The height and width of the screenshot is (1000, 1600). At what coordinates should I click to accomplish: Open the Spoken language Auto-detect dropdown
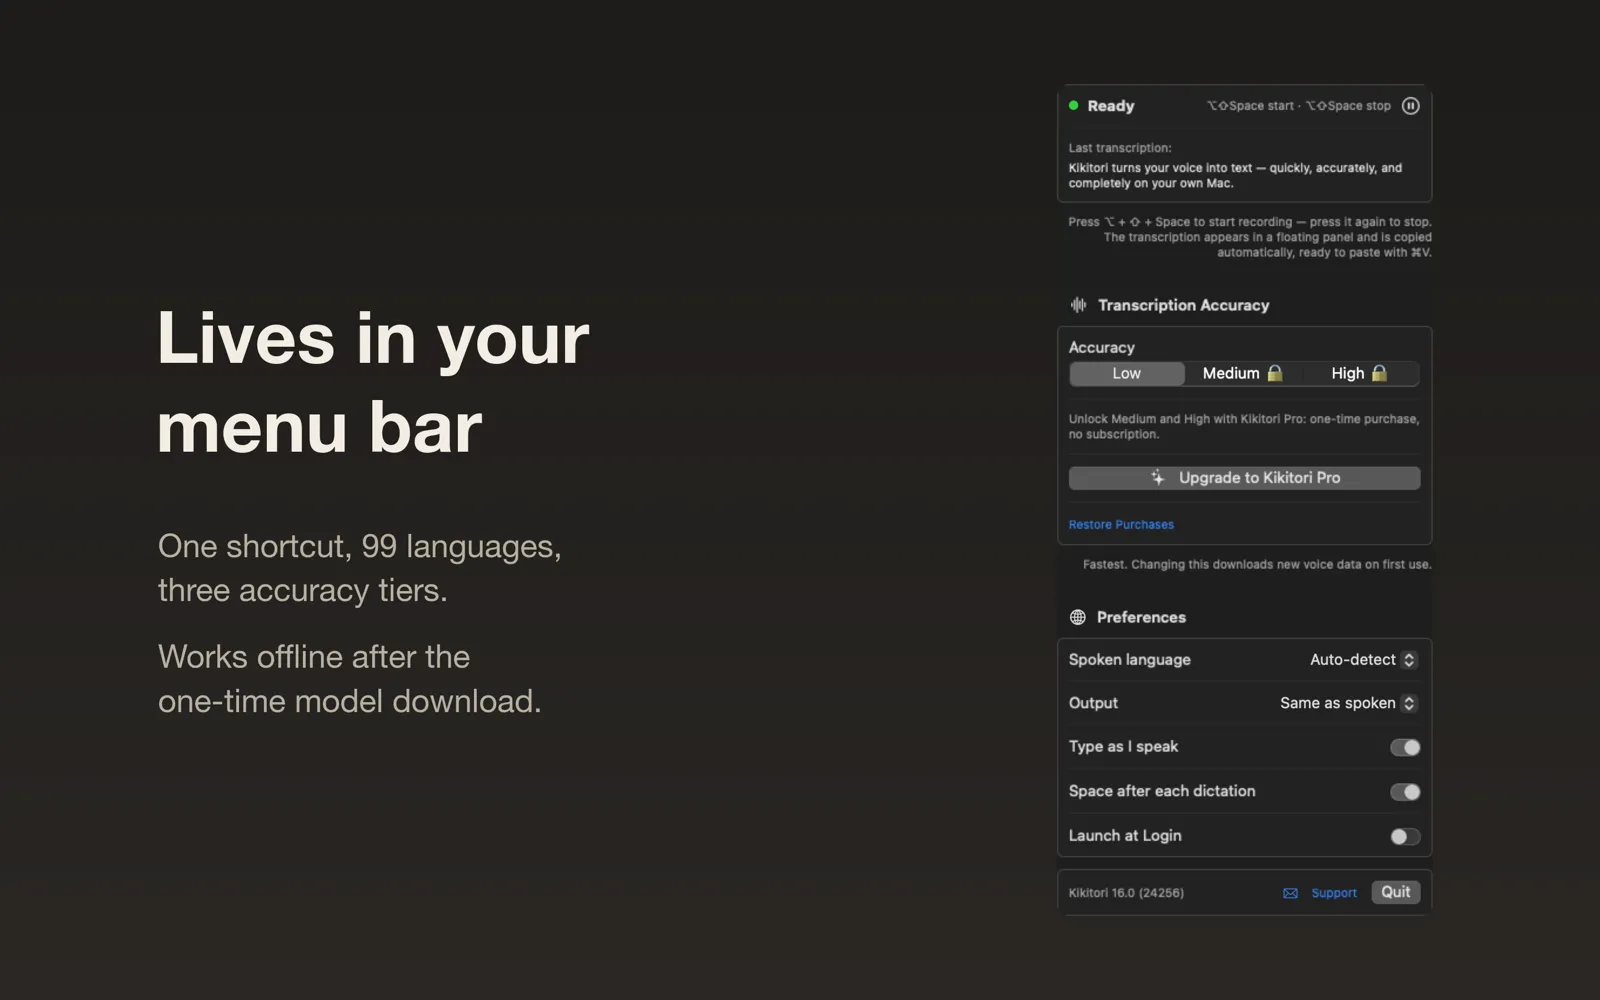(1363, 660)
